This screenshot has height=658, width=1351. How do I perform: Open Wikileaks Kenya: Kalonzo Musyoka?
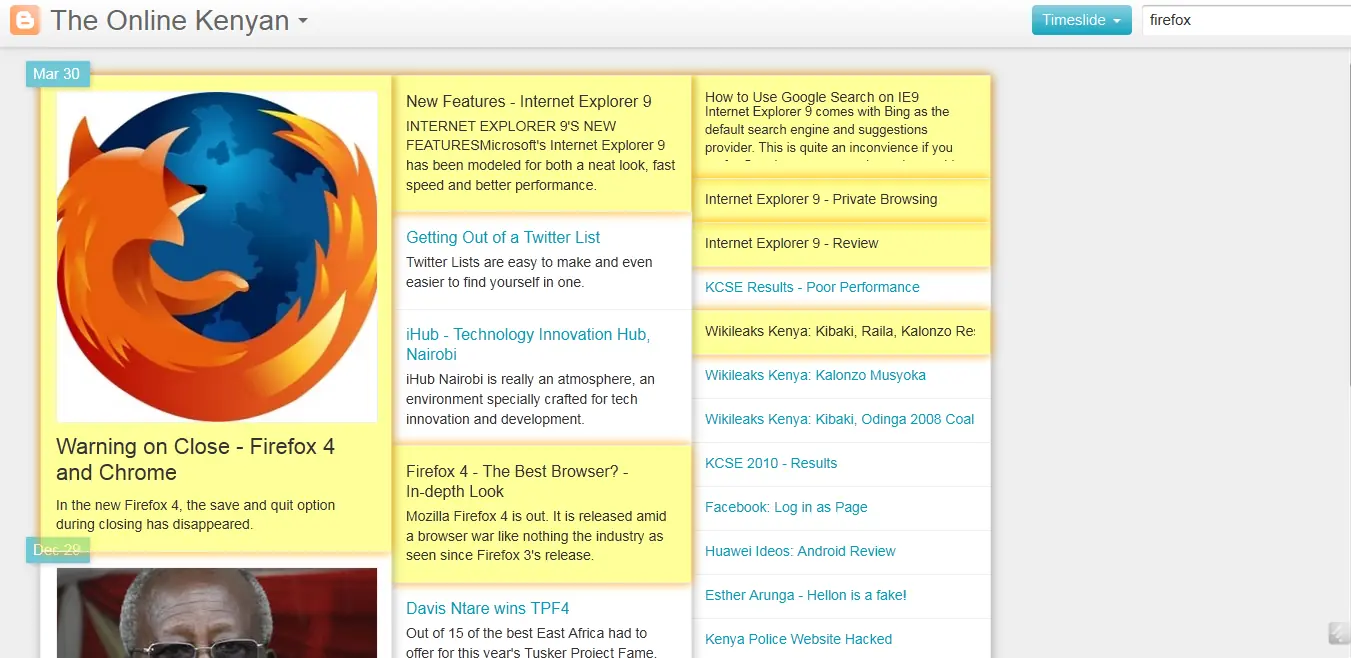[815, 375]
